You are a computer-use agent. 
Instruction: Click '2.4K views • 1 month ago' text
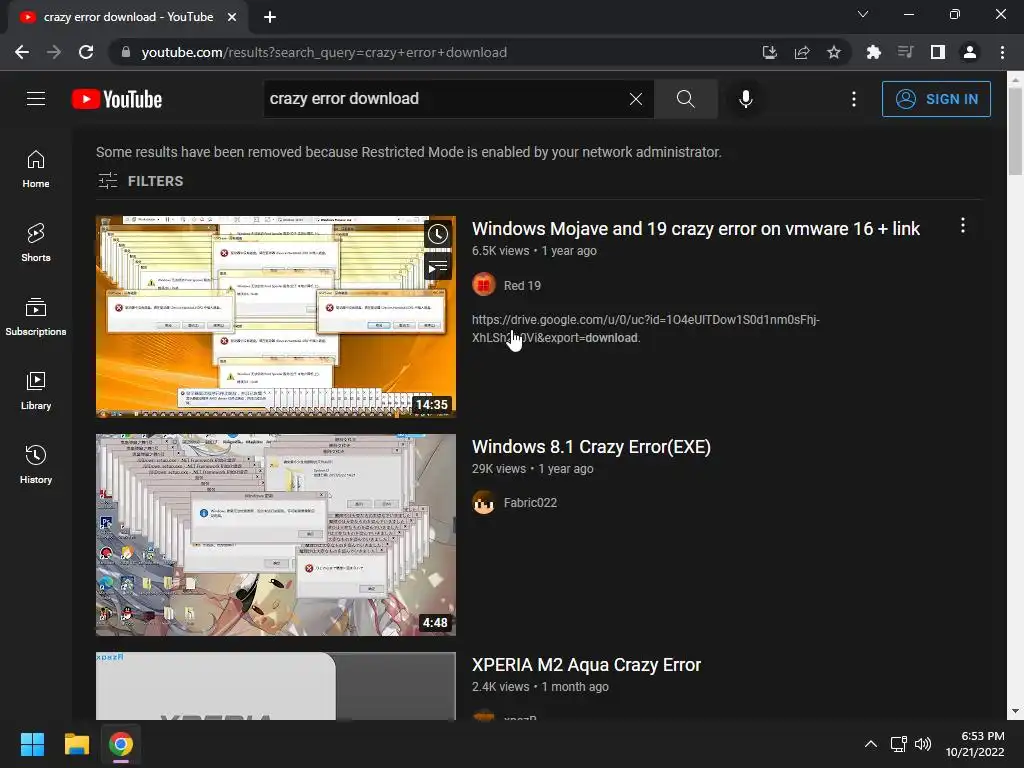click(540, 687)
